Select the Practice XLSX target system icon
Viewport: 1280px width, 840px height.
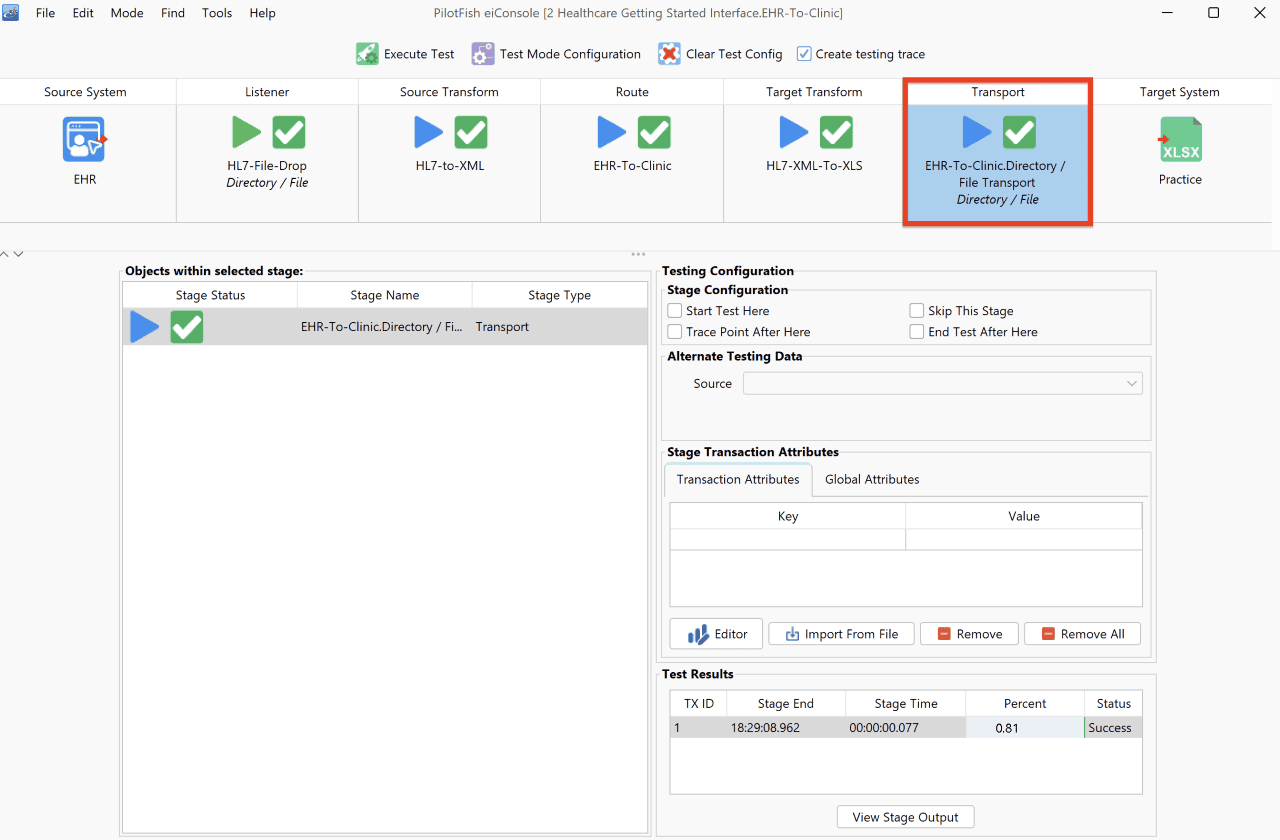pos(1180,139)
